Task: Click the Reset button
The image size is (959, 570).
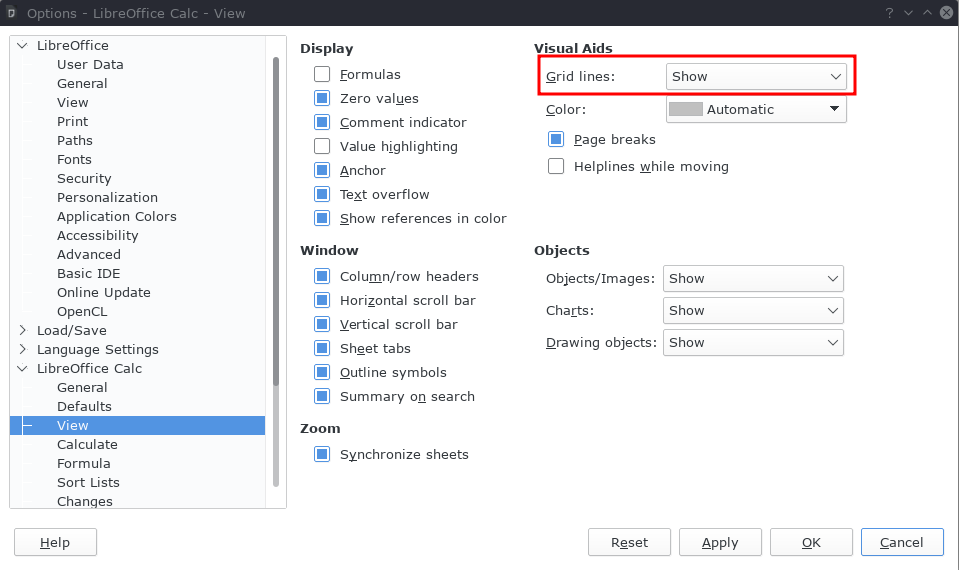Action: (629, 542)
